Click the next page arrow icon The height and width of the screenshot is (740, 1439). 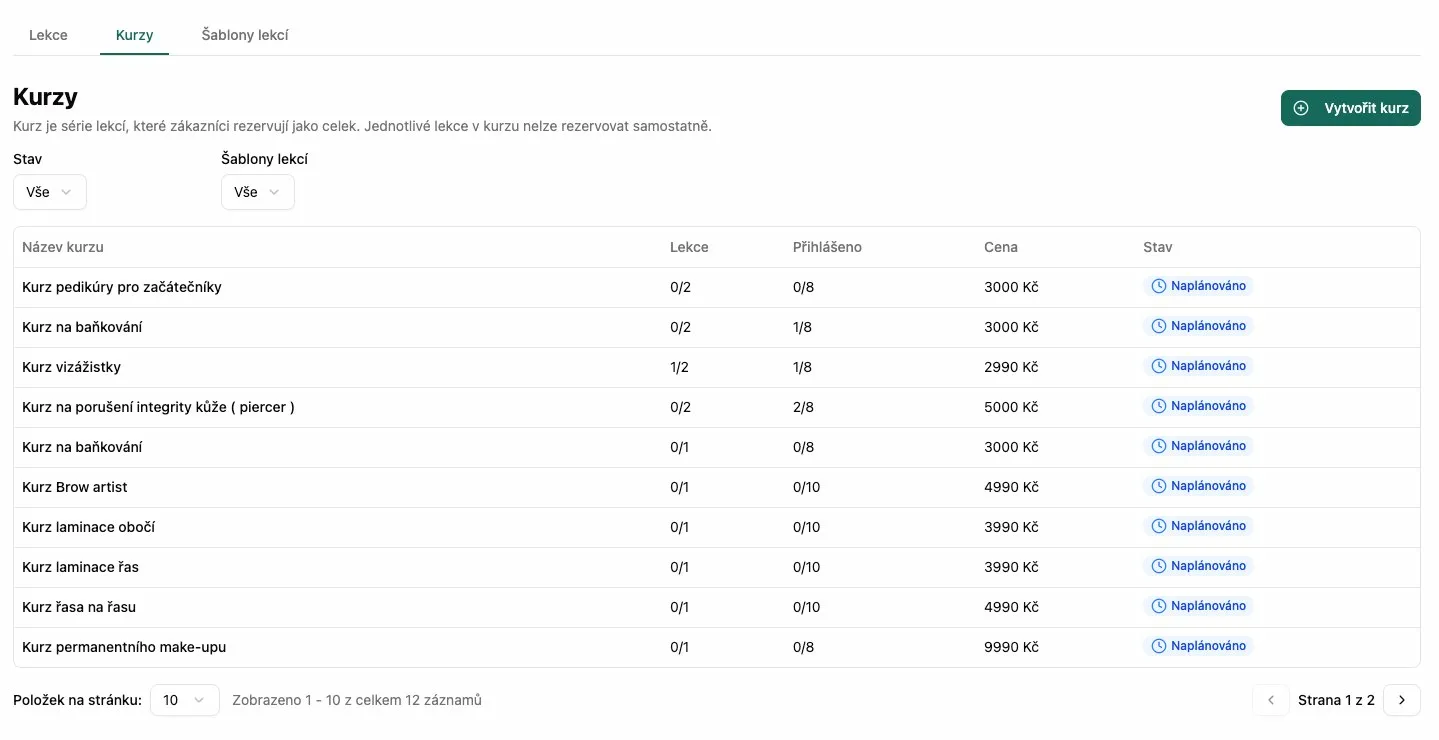(1401, 700)
